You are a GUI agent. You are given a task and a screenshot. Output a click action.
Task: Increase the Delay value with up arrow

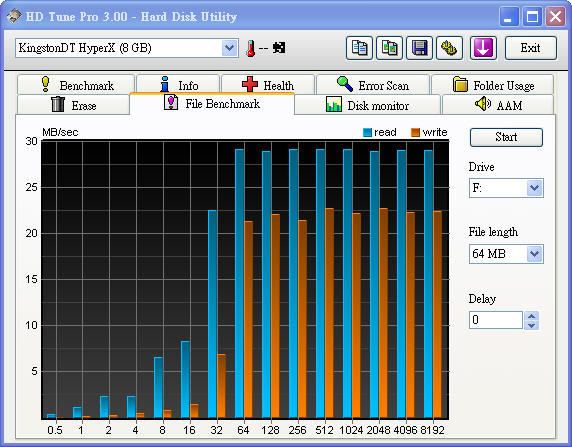(532, 316)
